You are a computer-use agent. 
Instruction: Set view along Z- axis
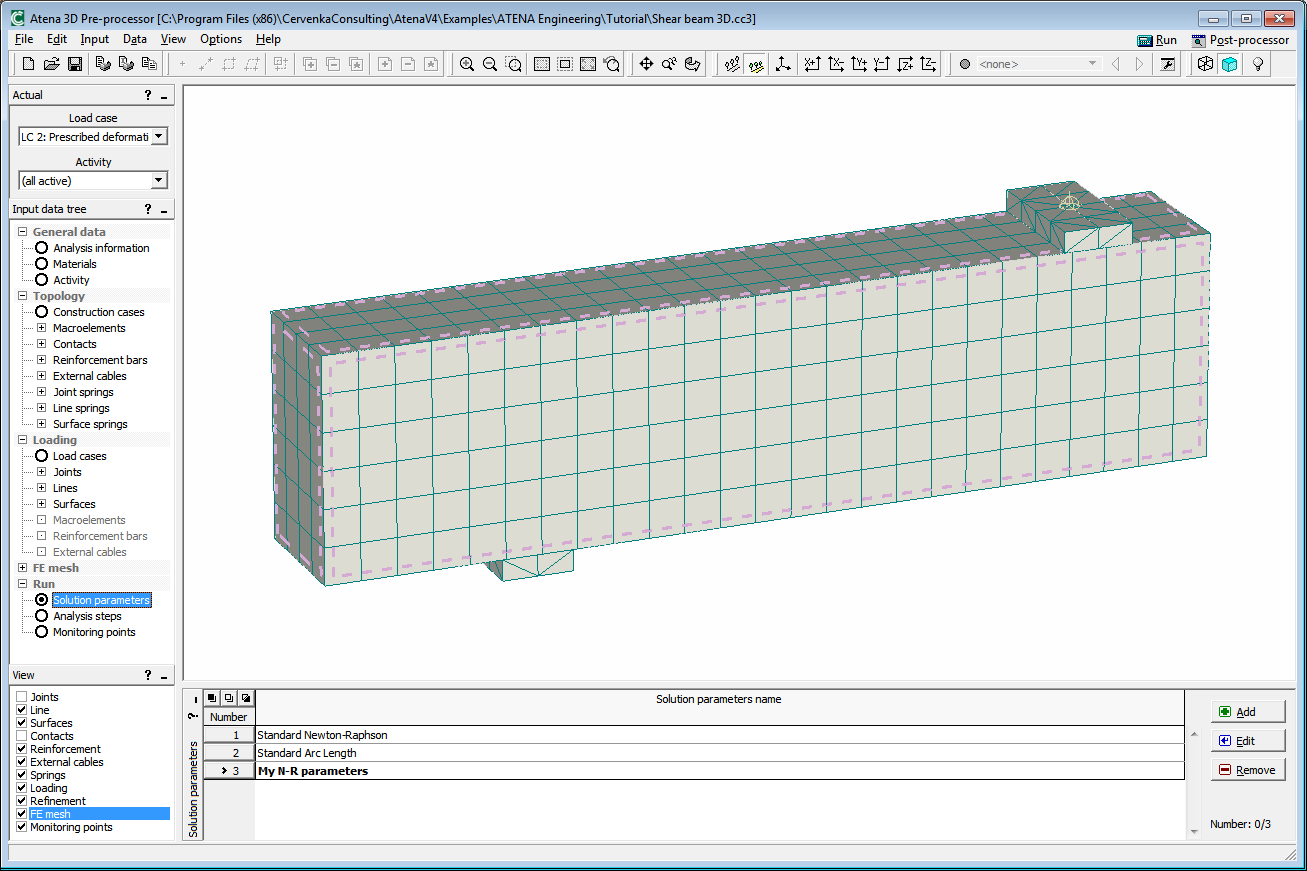928,64
